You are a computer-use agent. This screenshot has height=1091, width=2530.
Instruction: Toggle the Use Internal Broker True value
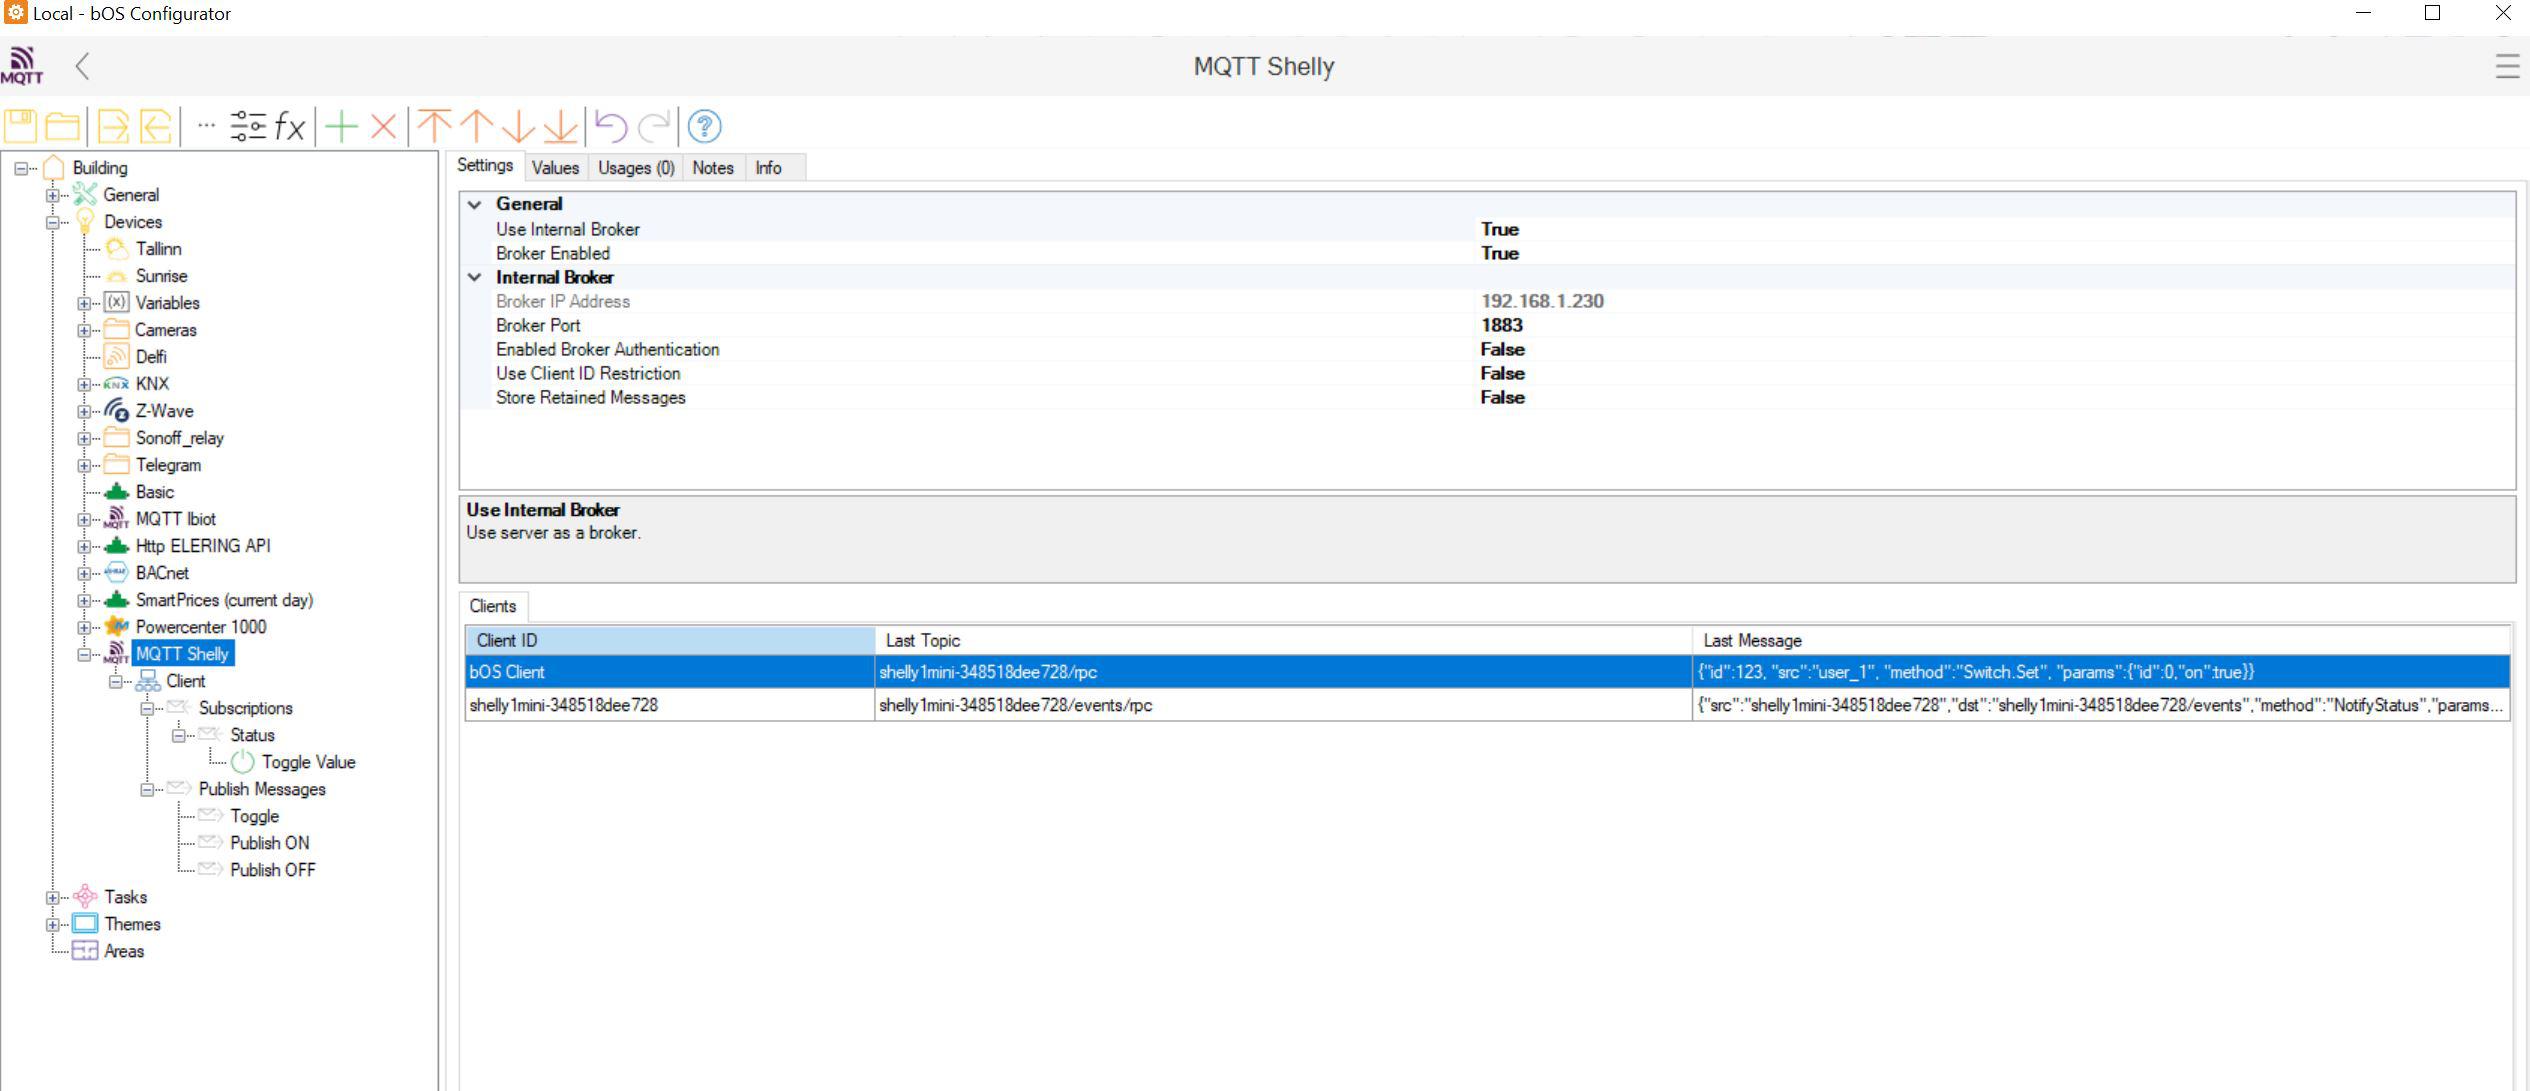pos(1499,229)
